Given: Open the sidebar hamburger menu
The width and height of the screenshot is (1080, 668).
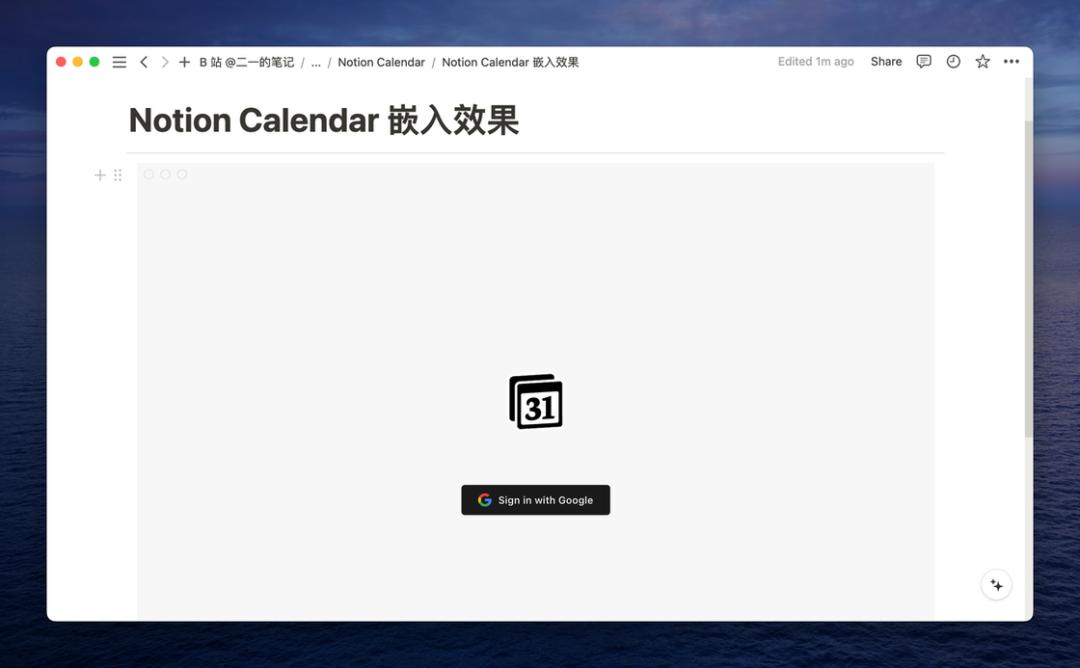Looking at the screenshot, I should coord(119,62).
